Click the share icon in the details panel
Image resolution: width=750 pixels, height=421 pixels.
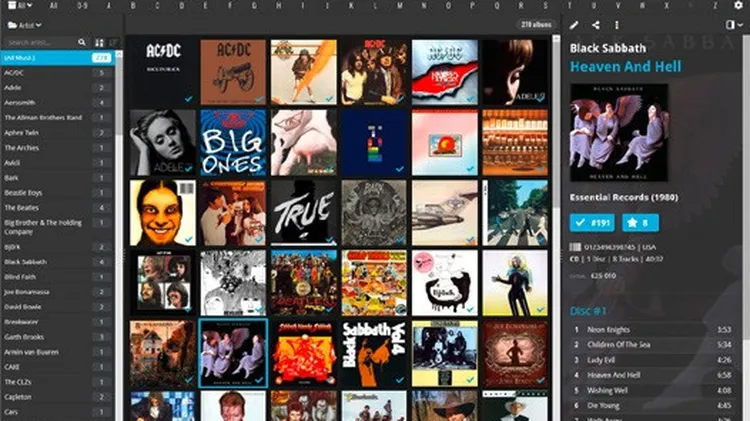point(595,25)
